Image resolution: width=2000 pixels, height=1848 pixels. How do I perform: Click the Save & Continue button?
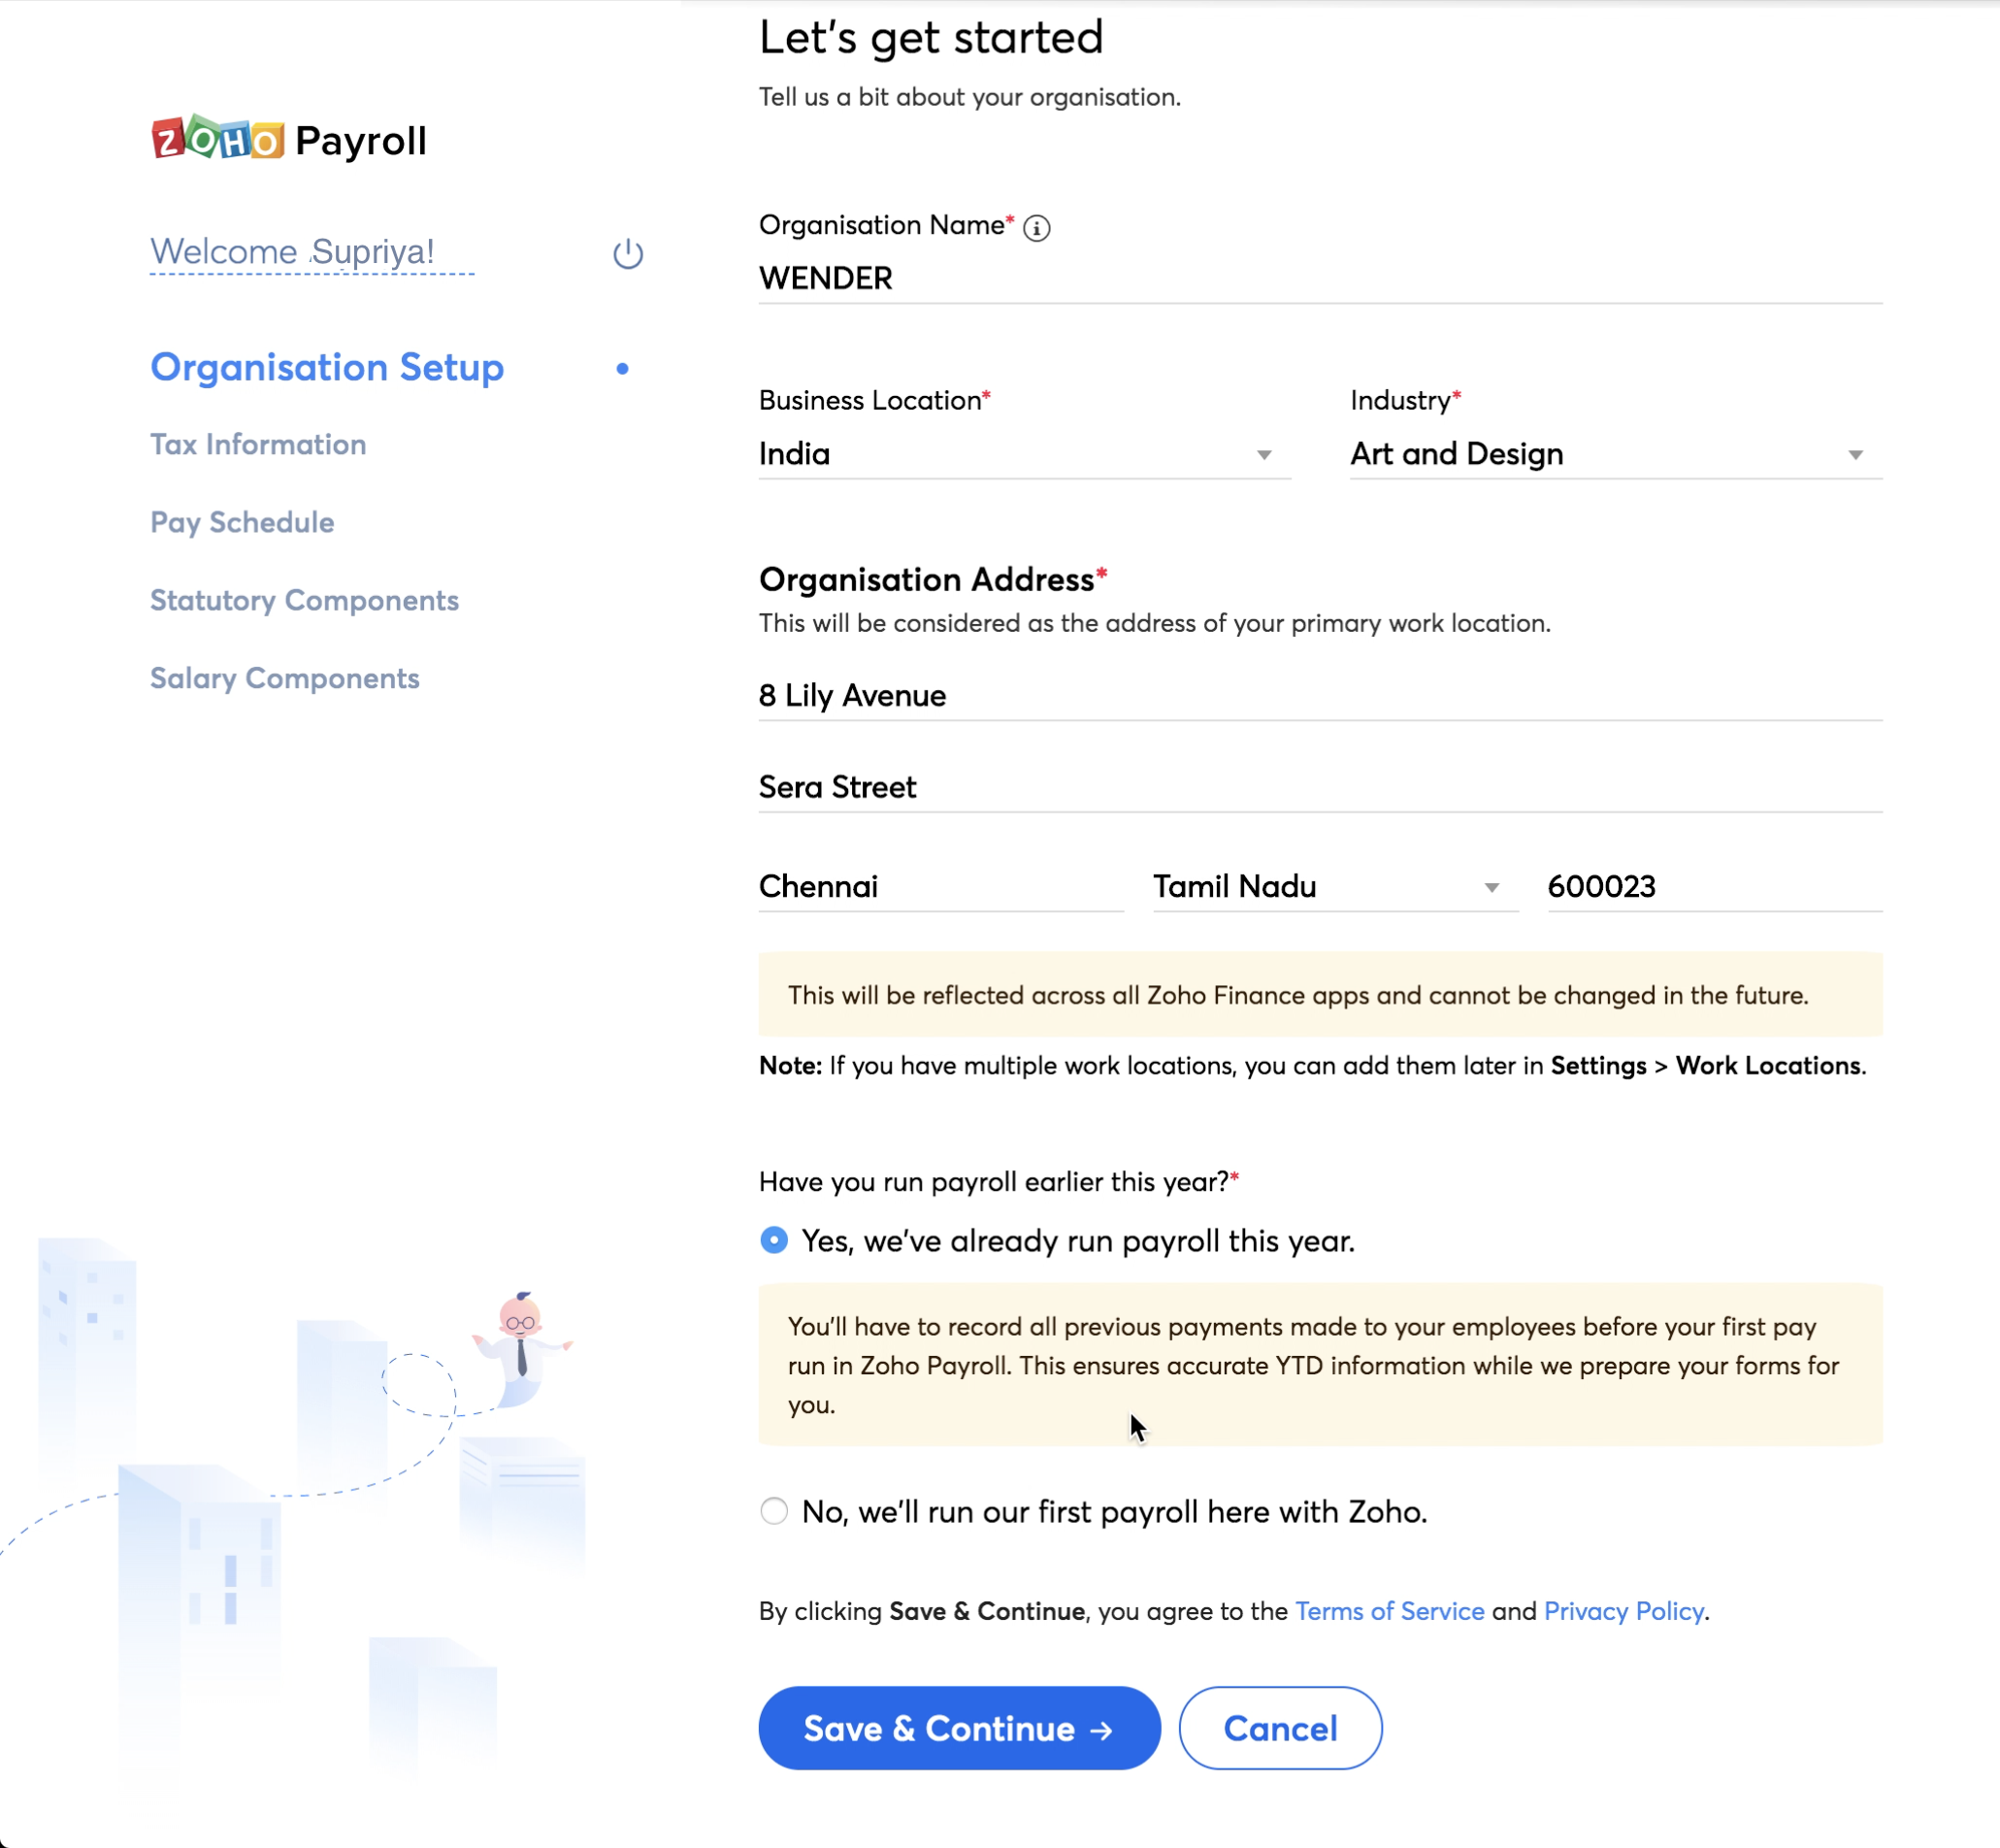pos(958,1728)
